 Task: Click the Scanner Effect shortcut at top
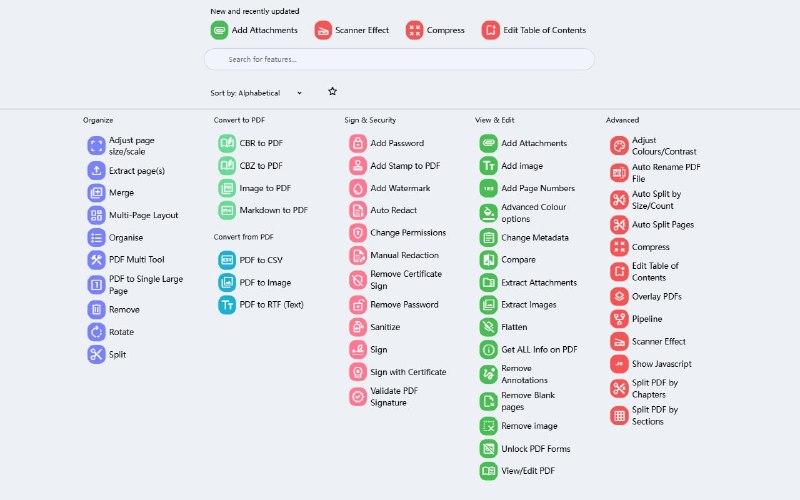(x=352, y=30)
